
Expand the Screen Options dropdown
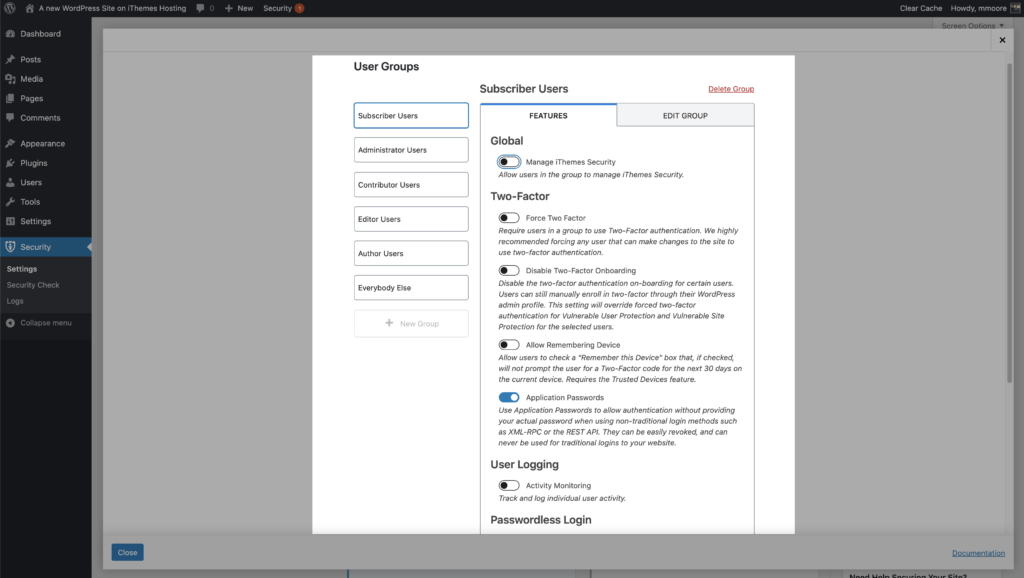coord(972,26)
